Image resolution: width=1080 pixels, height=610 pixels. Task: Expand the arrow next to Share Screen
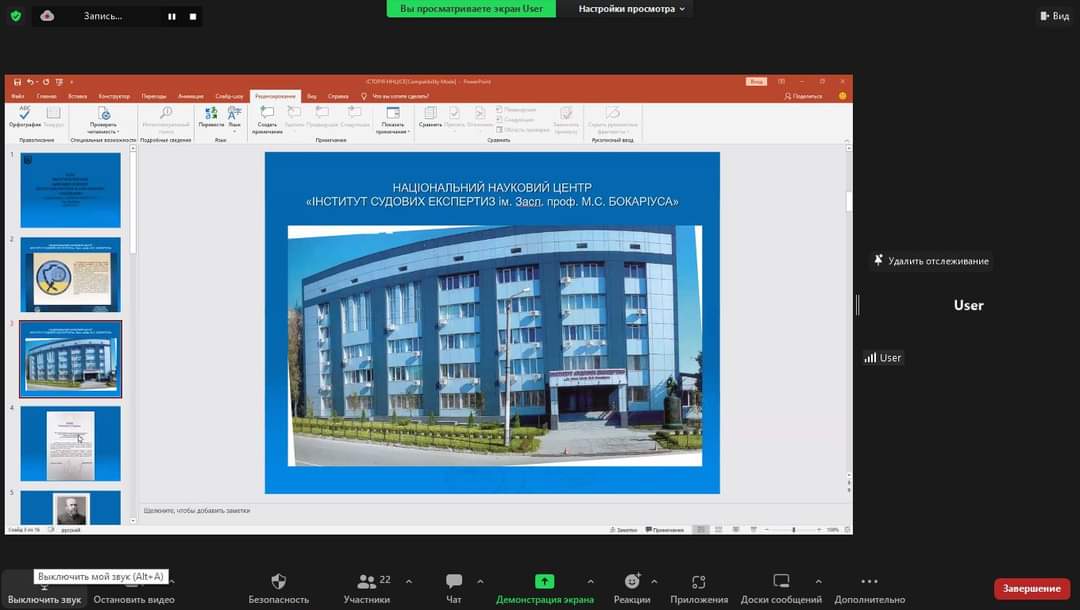(x=590, y=581)
